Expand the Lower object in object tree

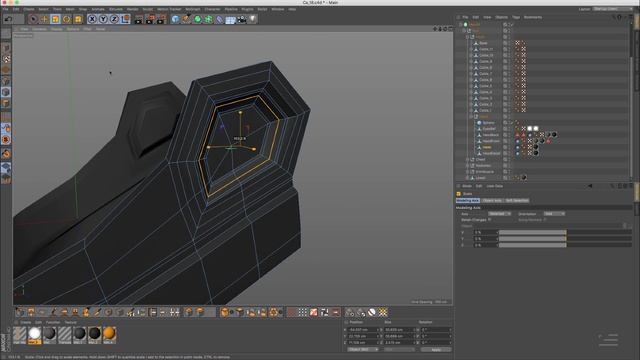pos(467,178)
